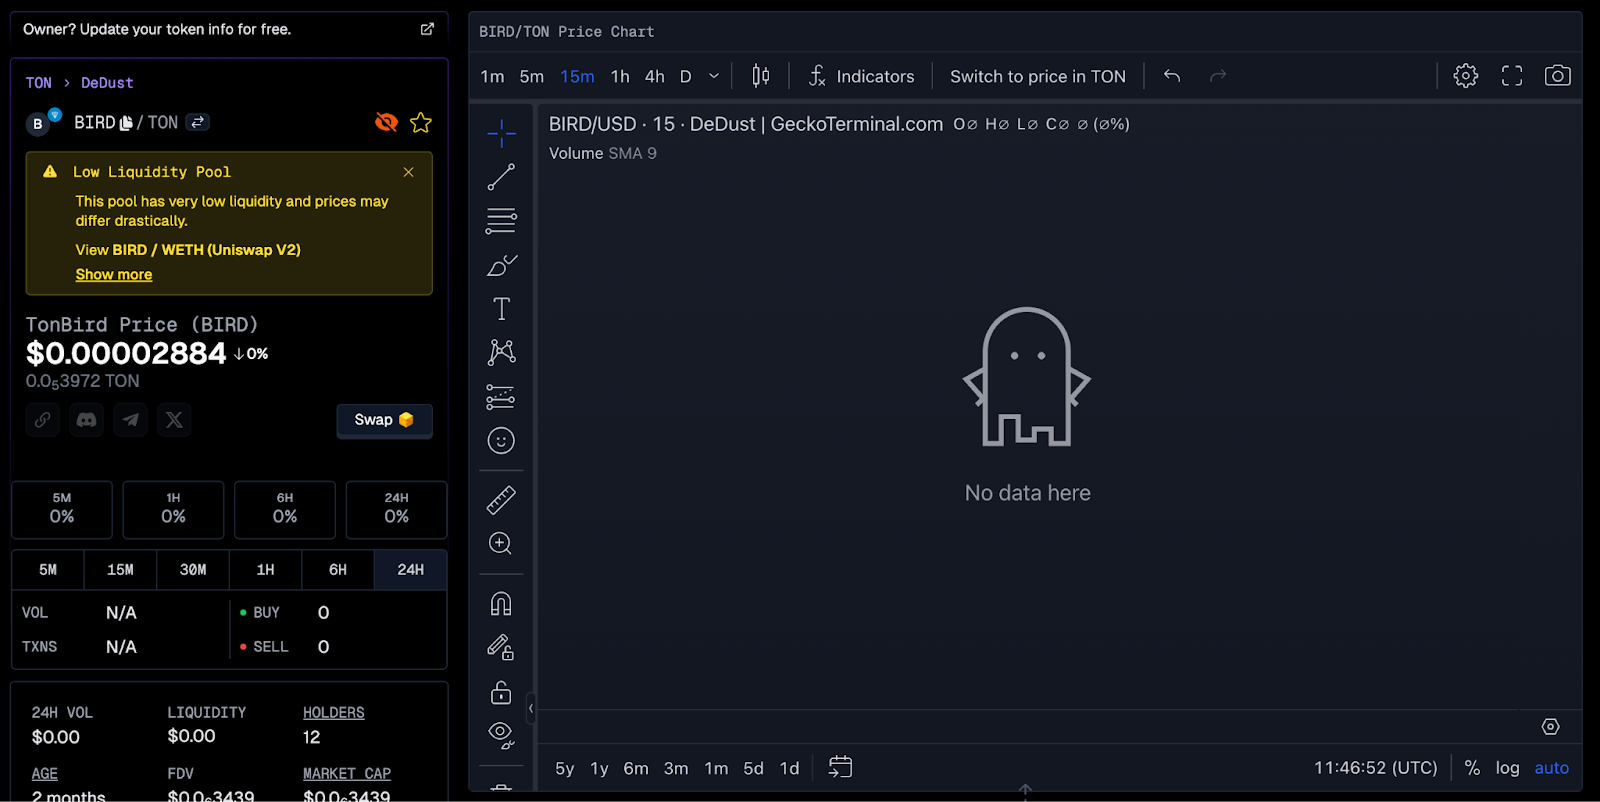Dismiss the Low Liquidity Pool warning
1600x802 pixels.
coord(408,172)
